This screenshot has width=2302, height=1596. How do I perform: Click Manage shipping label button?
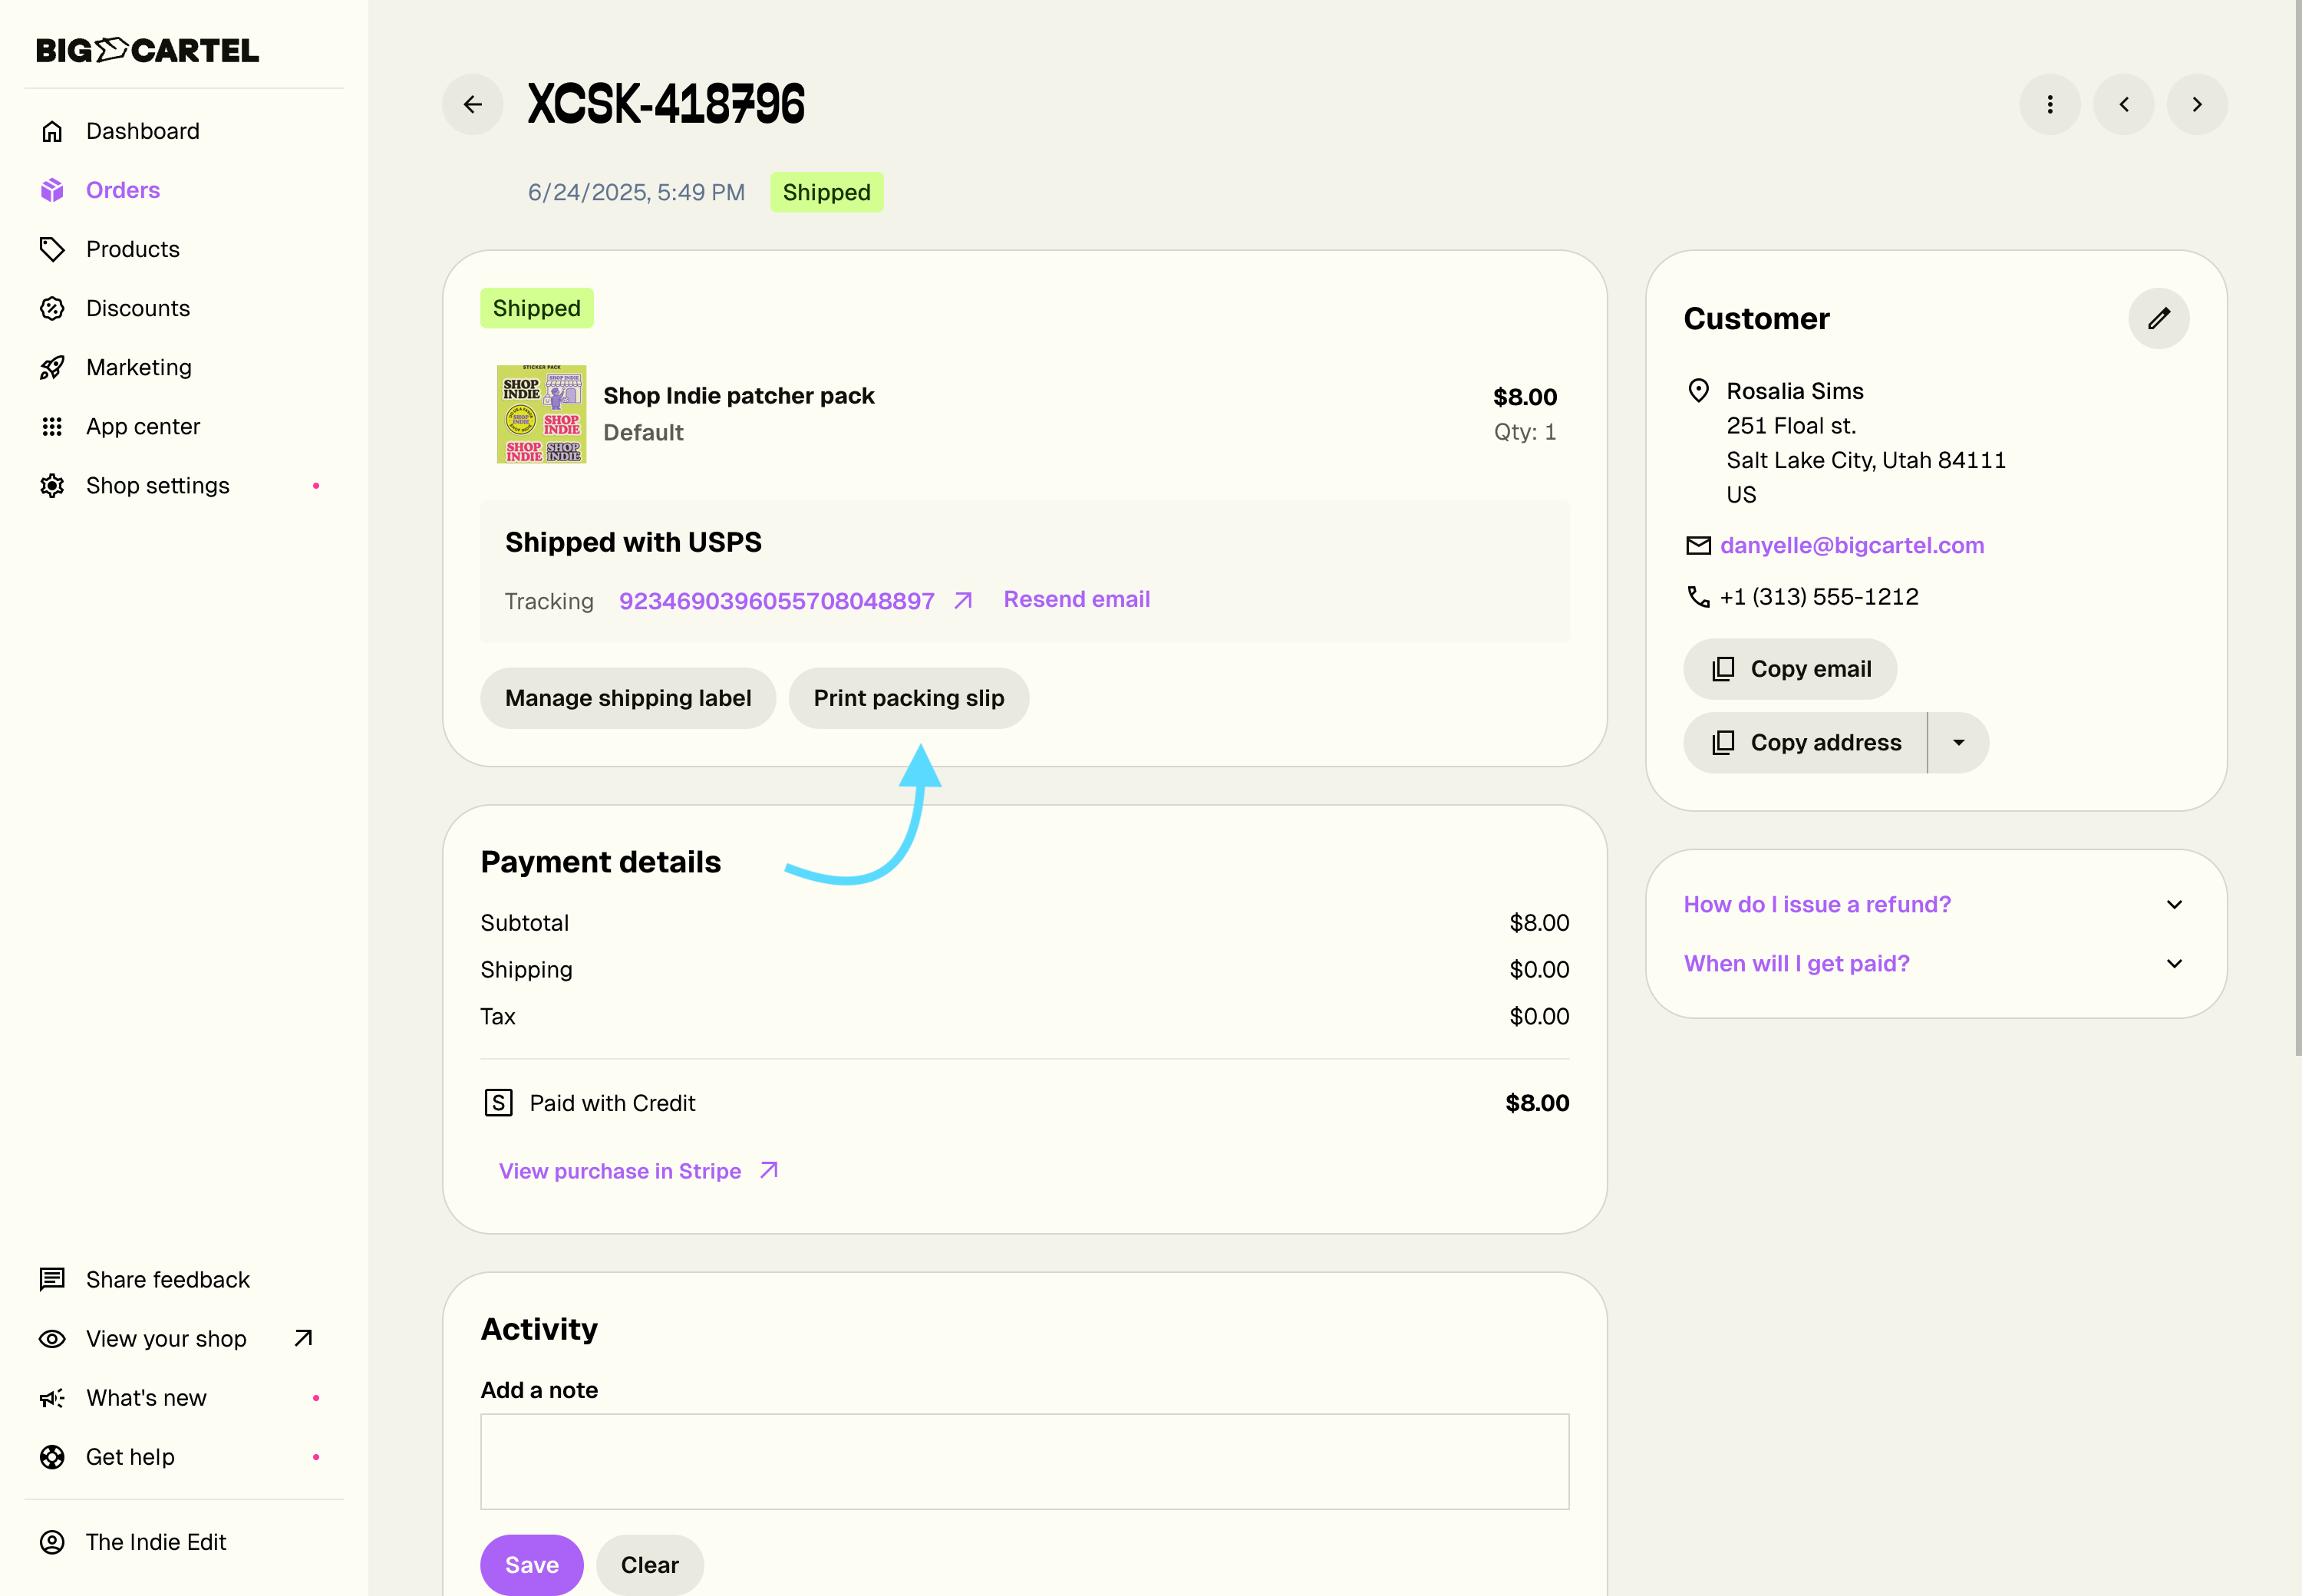[x=627, y=698]
